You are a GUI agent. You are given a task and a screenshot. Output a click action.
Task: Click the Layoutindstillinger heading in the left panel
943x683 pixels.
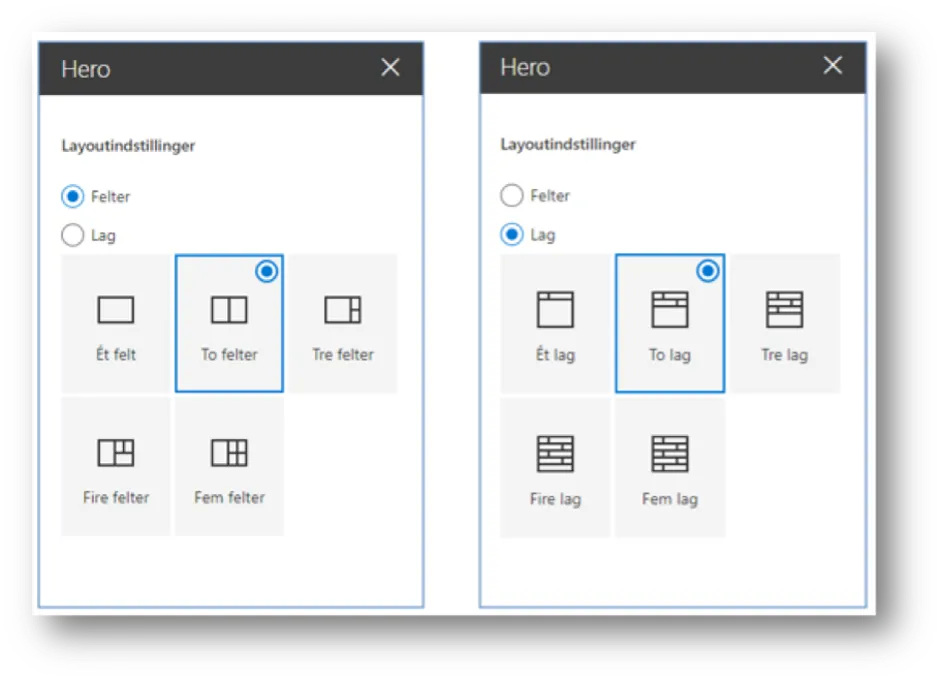128,146
